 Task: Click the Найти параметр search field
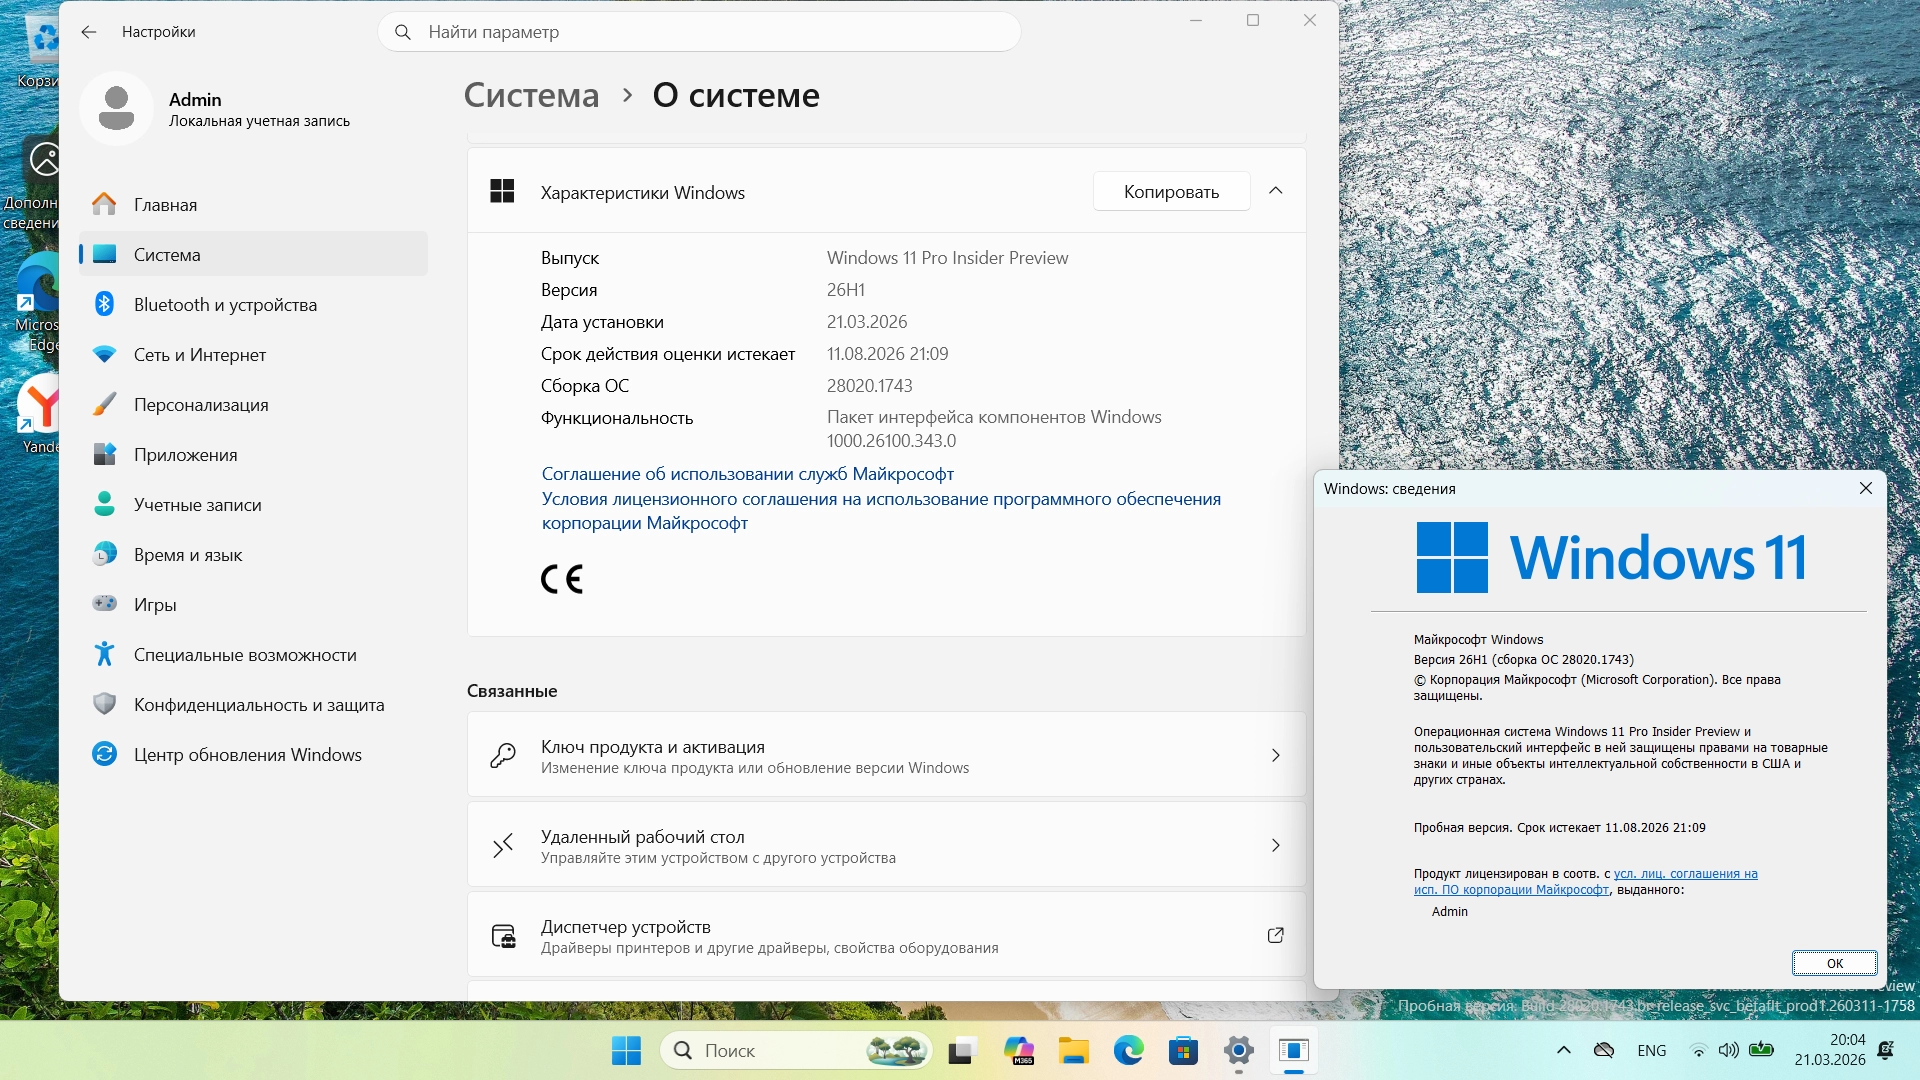(x=700, y=32)
